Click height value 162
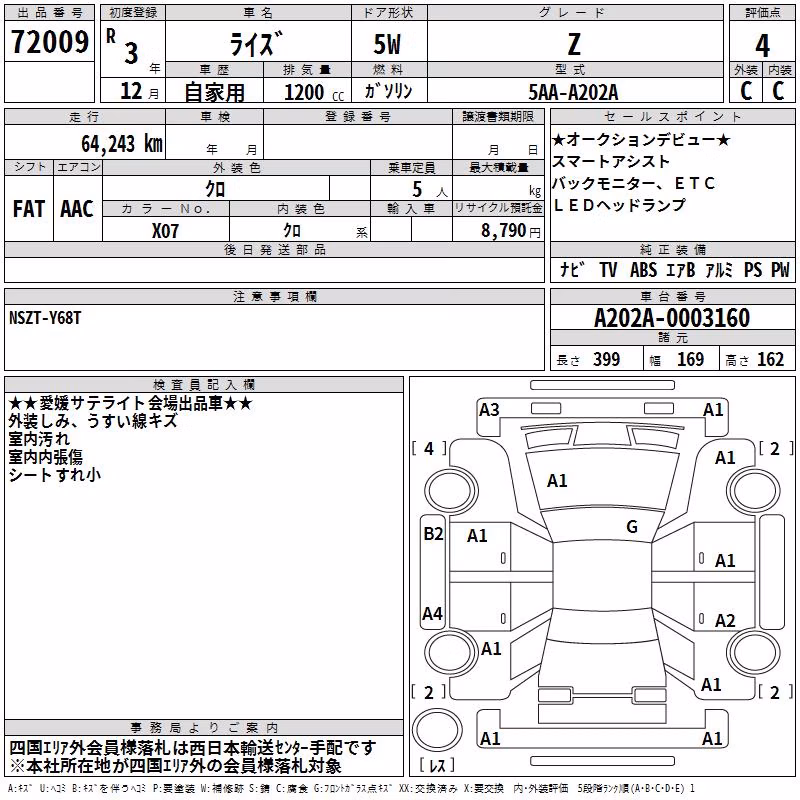This screenshot has width=800, height=800. click(770, 359)
